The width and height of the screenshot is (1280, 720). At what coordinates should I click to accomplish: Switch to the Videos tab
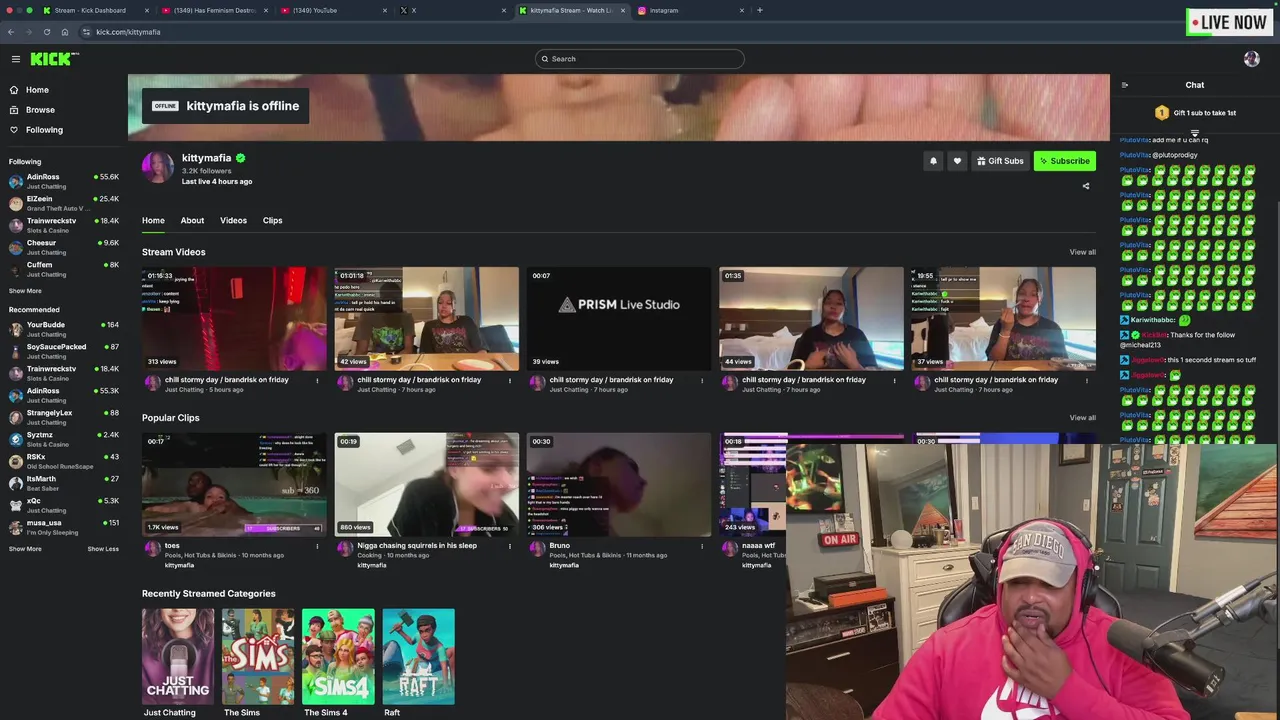(x=233, y=220)
